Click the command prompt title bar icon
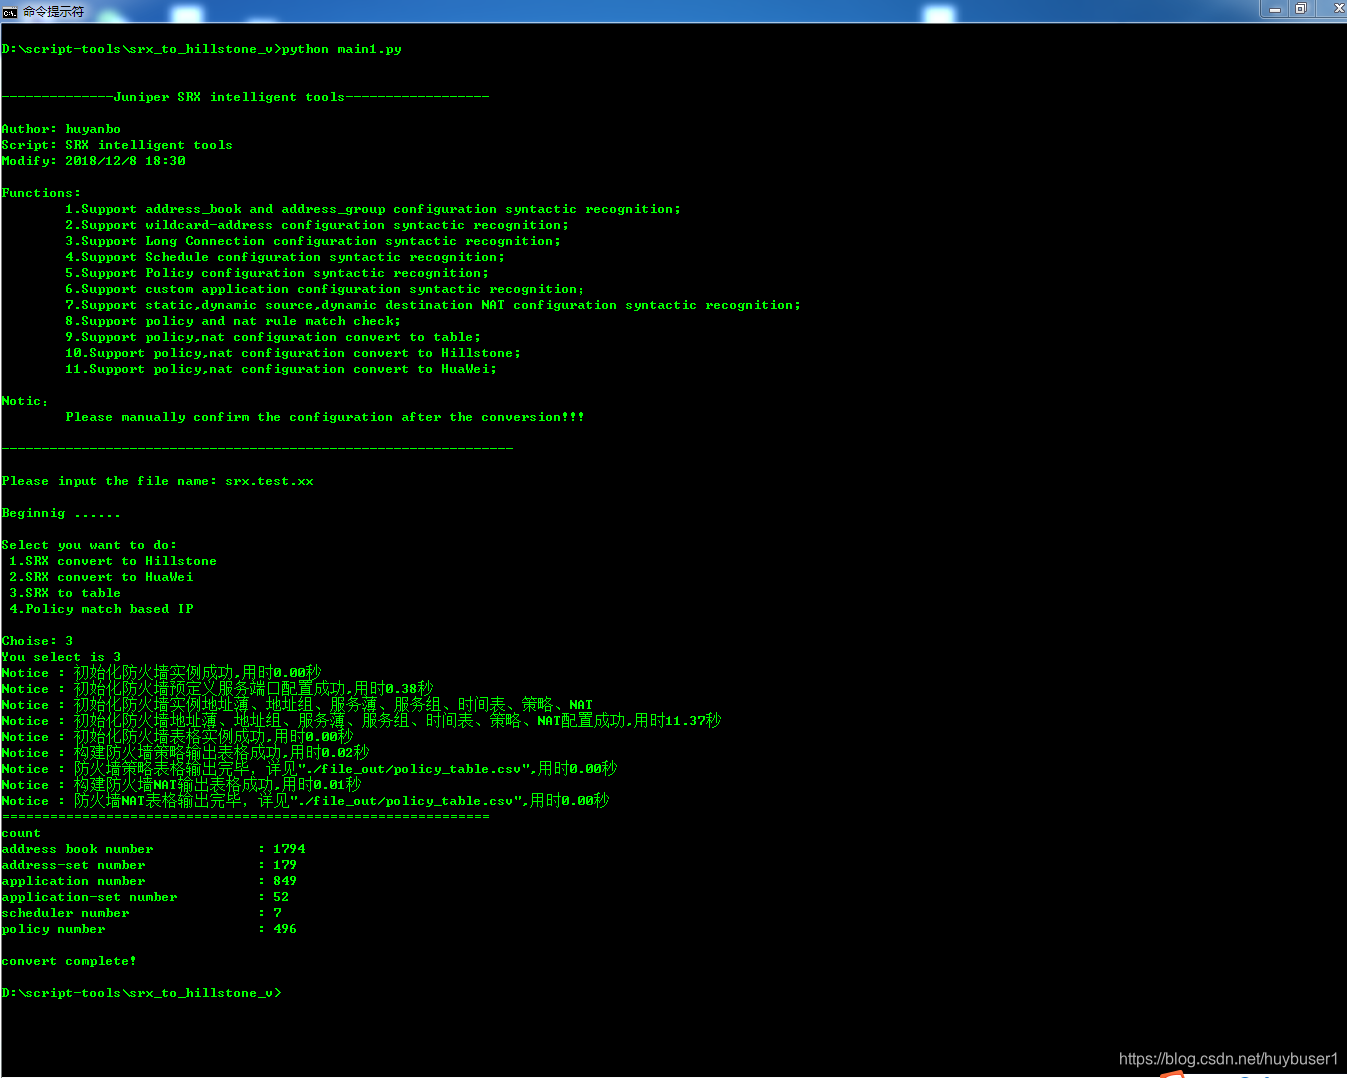 click(10, 12)
